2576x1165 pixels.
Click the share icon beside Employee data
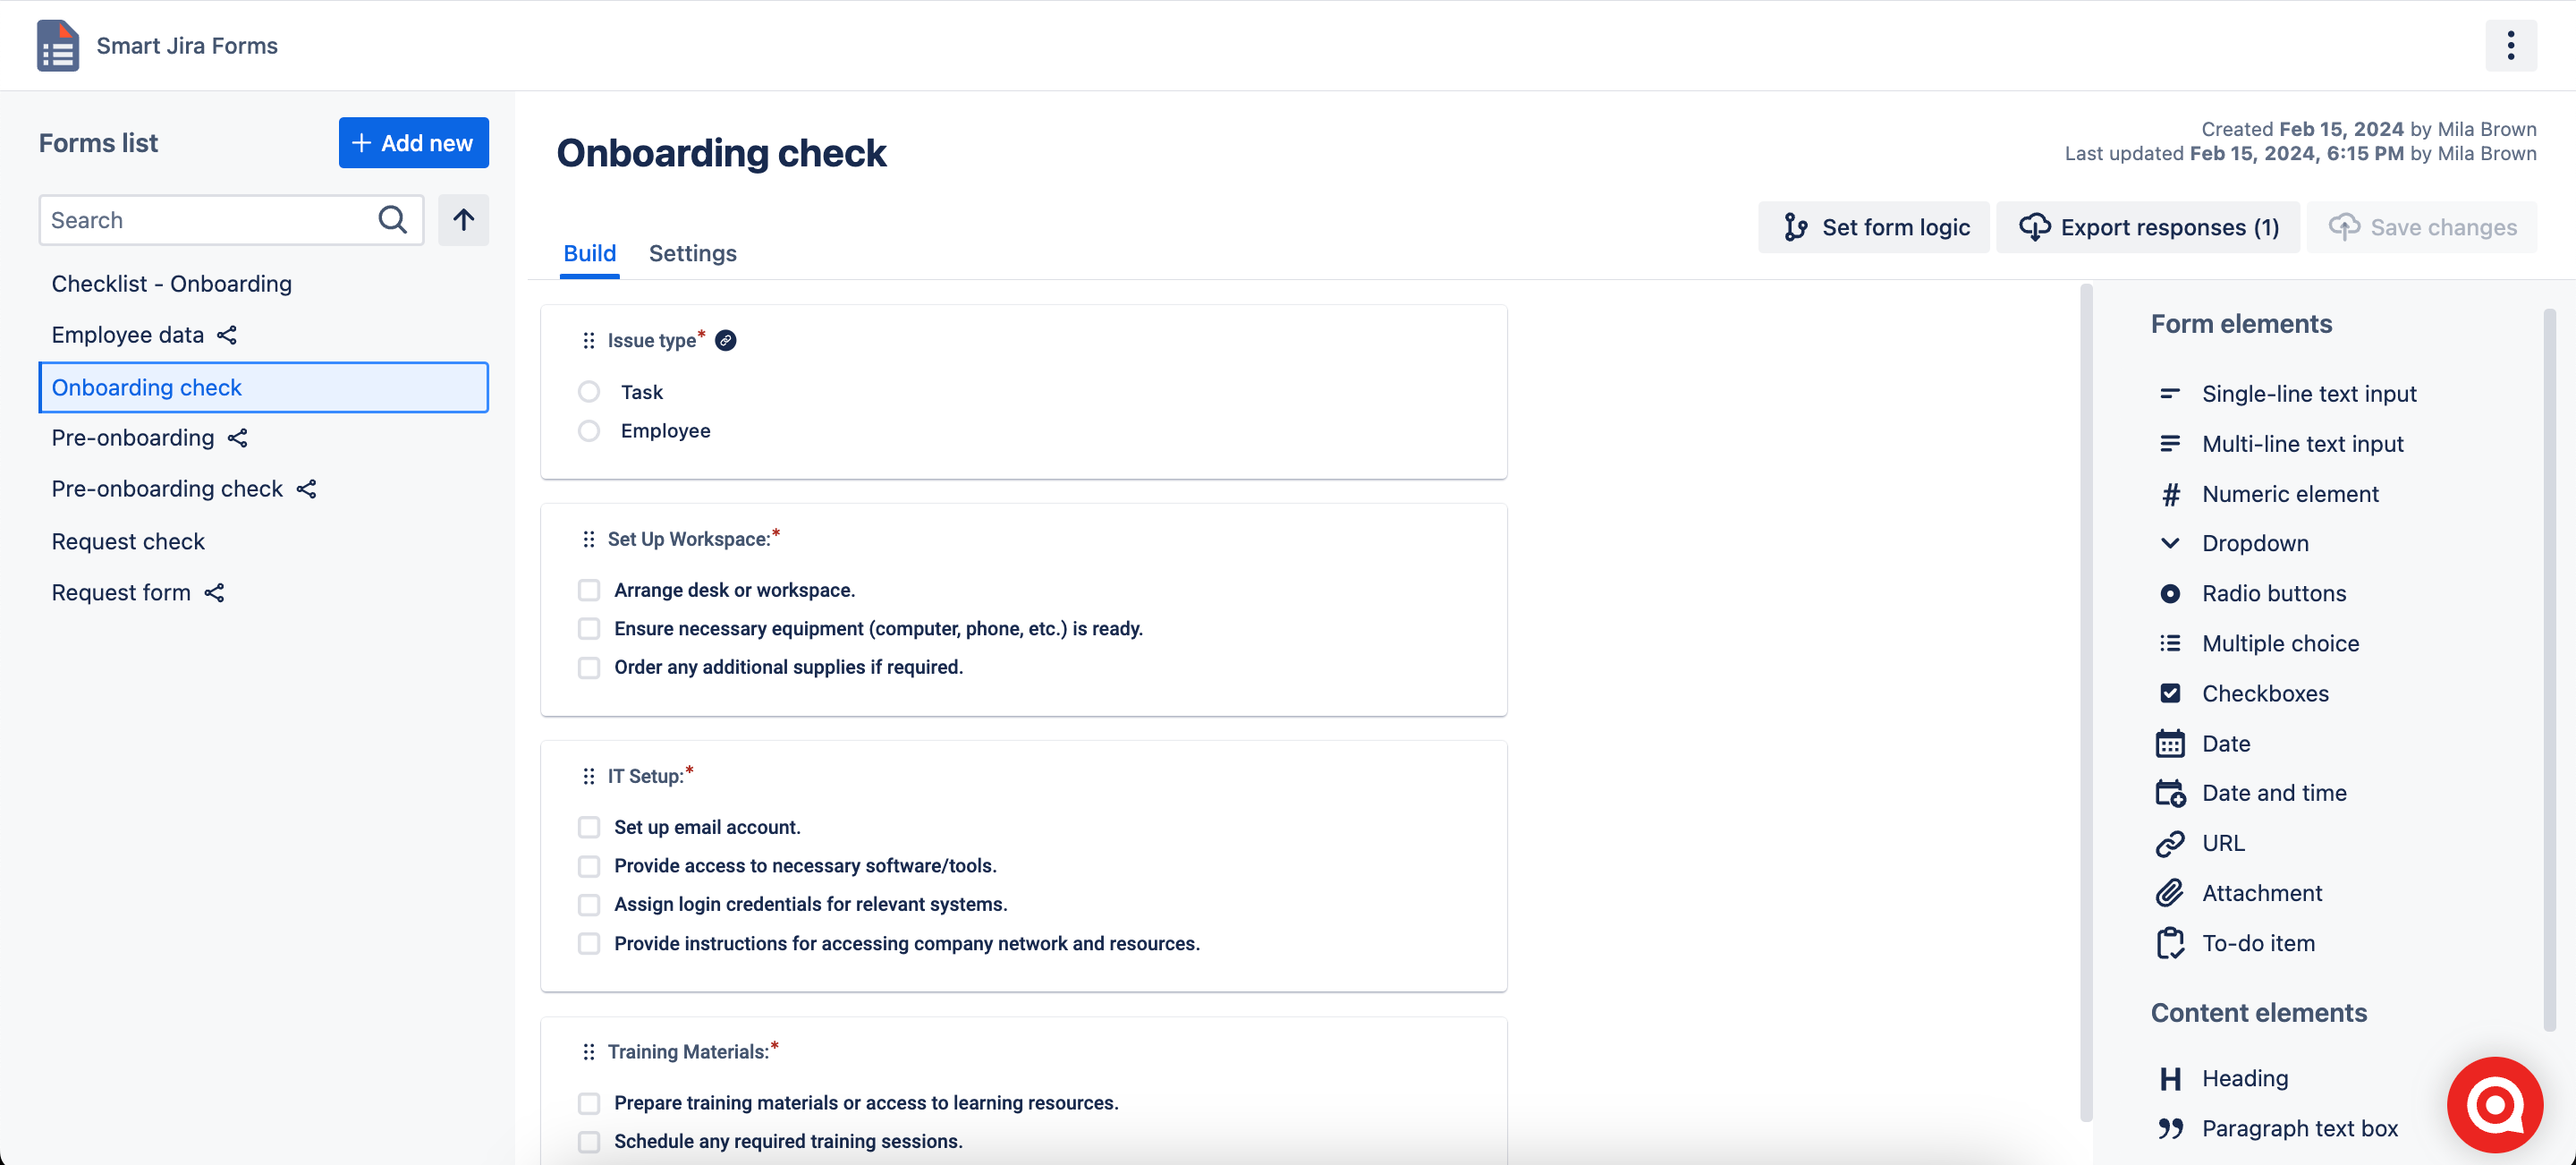coord(227,335)
